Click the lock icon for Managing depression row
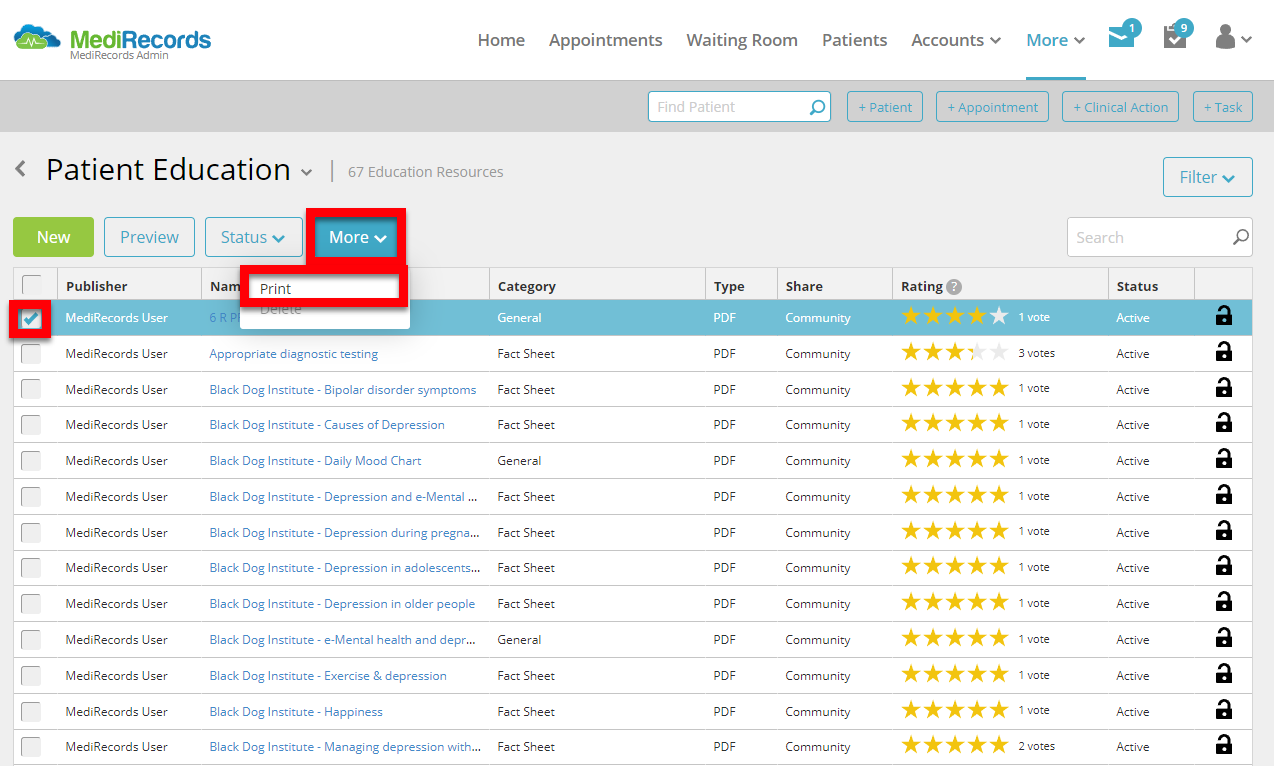Screen dimensions: 1274x766 [1223, 745]
